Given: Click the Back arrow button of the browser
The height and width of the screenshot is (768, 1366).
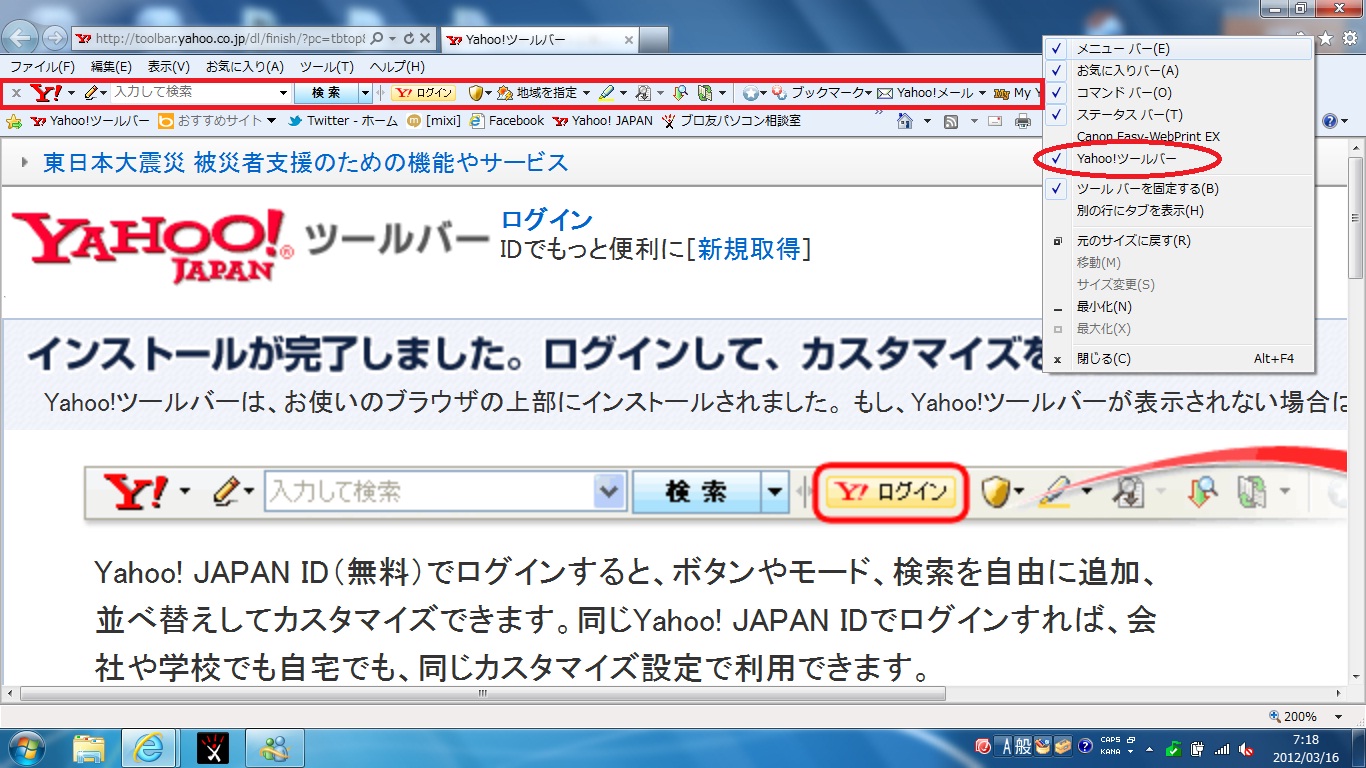Looking at the screenshot, I should (x=22, y=38).
